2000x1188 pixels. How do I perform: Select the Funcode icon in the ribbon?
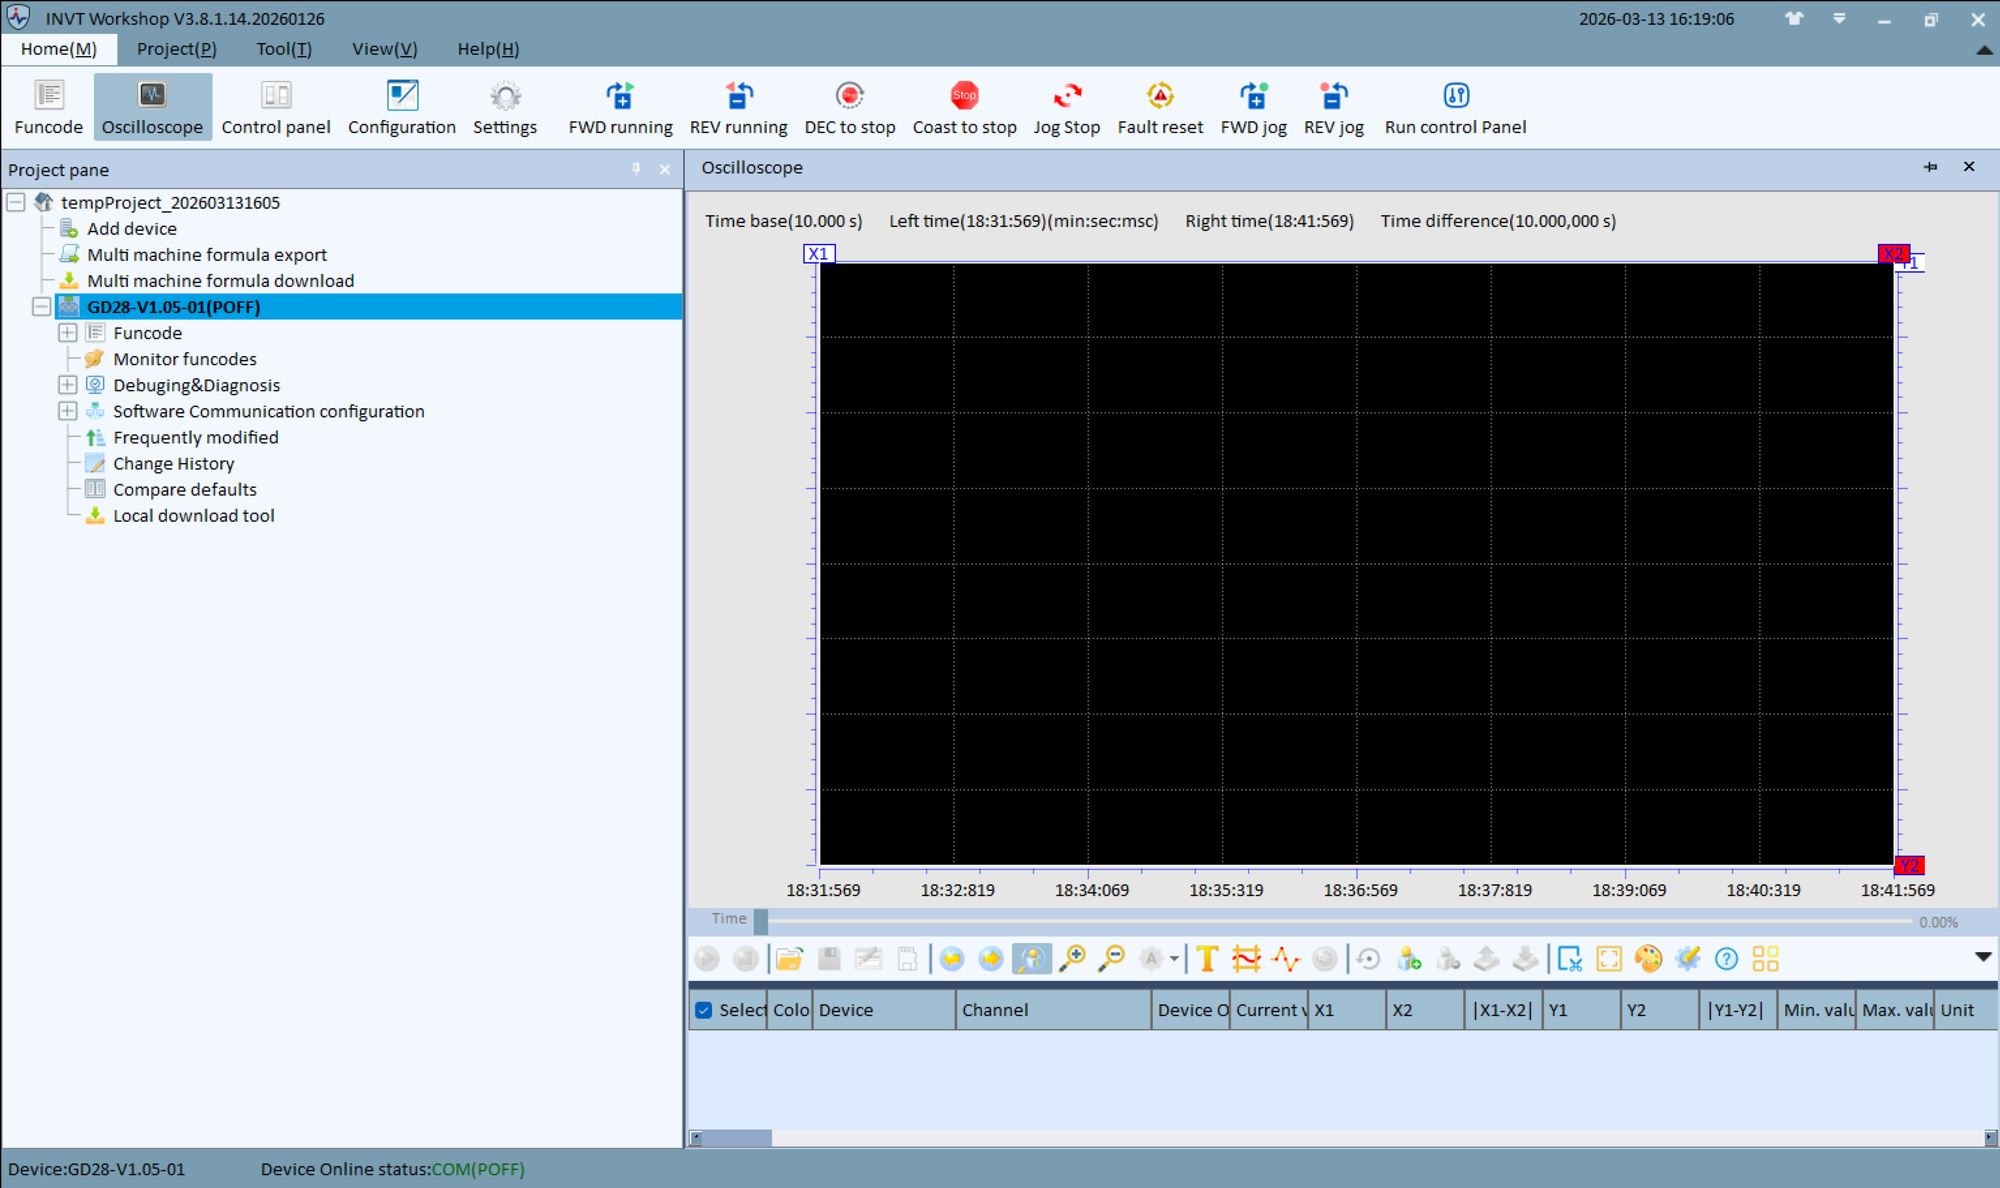click(48, 105)
